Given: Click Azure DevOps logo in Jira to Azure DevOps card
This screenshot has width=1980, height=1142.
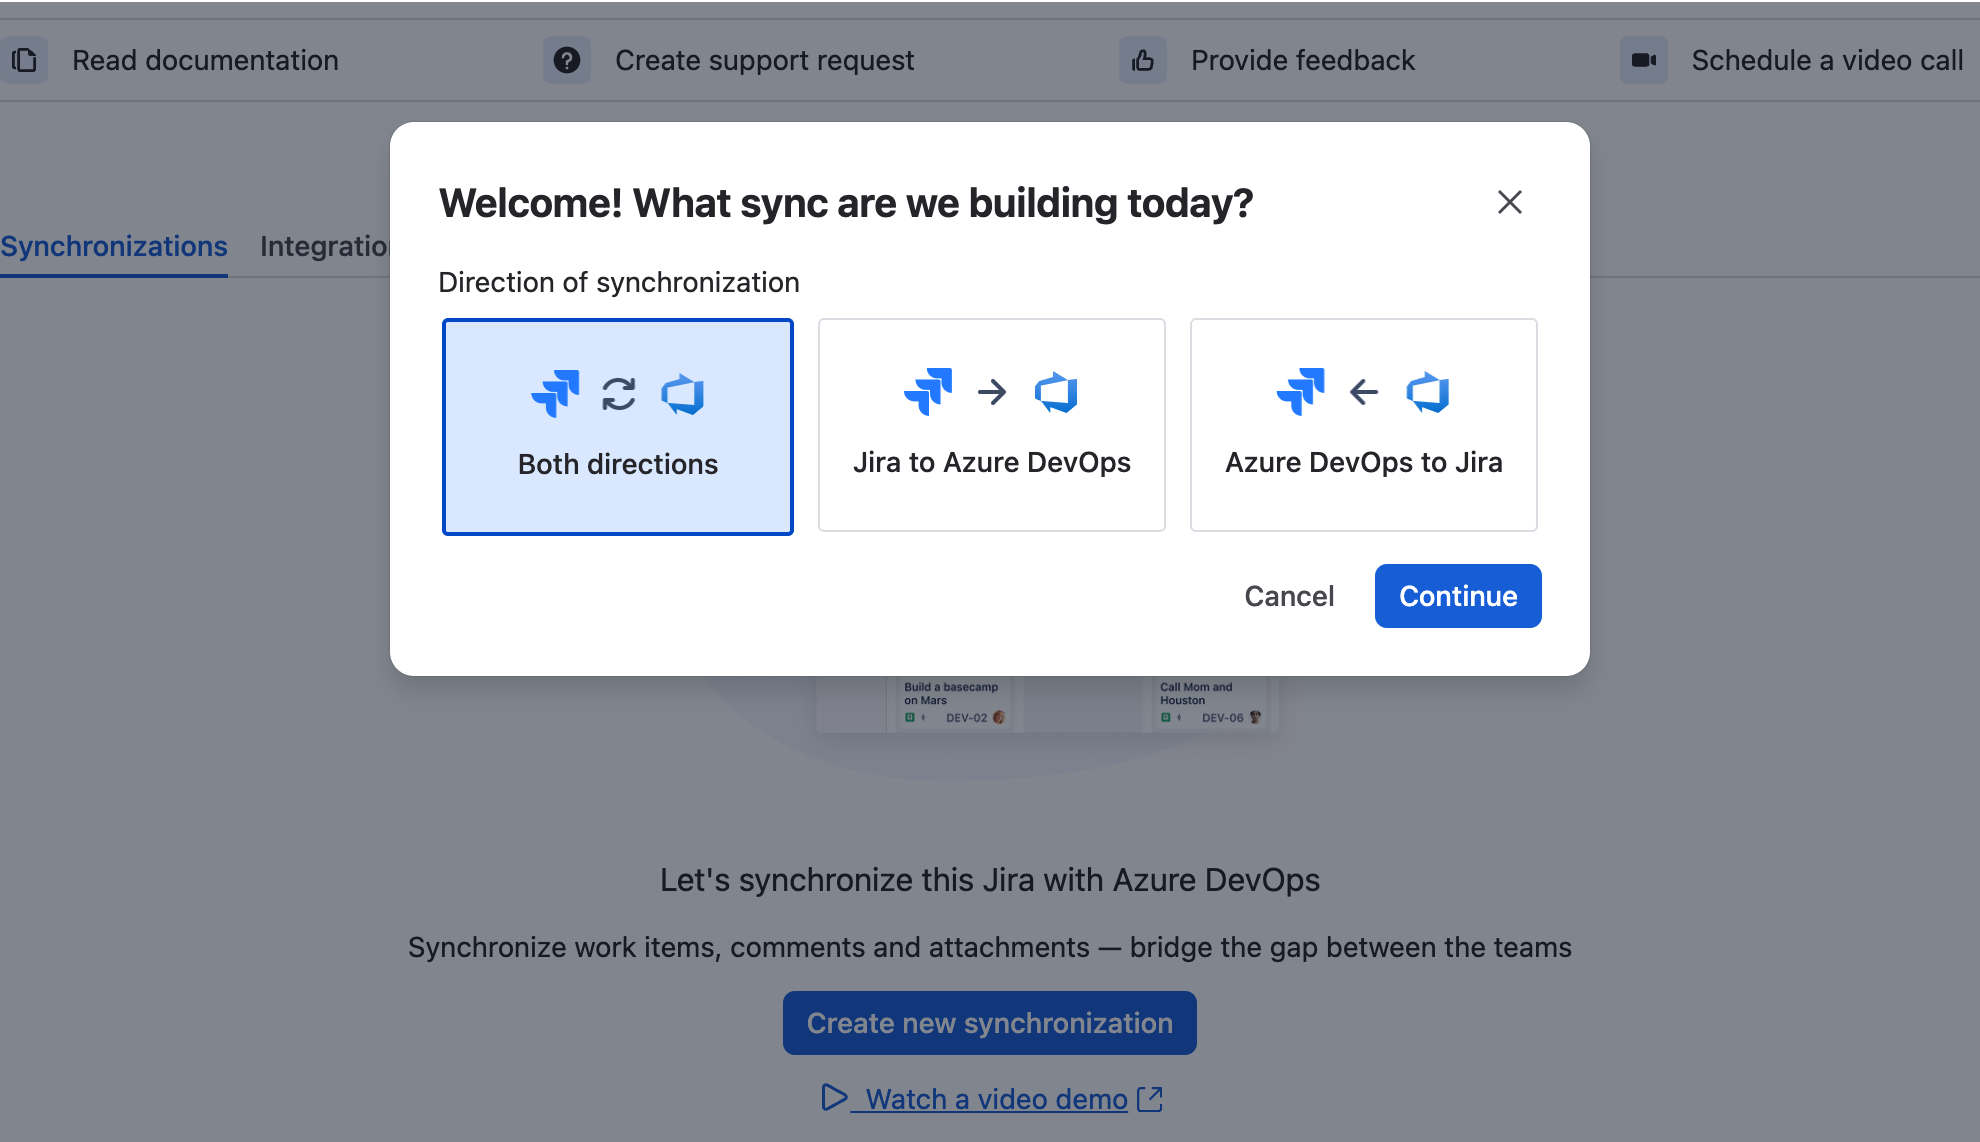Looking at the screenshot, I should [x=1056, y=392].
